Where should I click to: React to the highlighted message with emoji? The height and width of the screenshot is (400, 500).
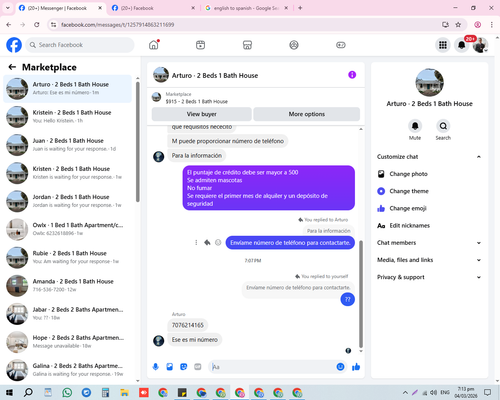coord(218,243)
